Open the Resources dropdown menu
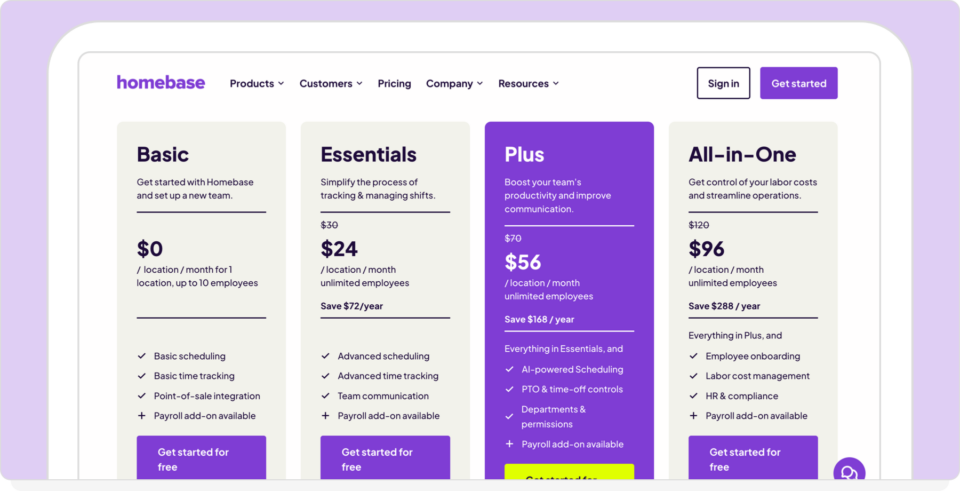This screenshot has width=960, height=491. (528, 84)
